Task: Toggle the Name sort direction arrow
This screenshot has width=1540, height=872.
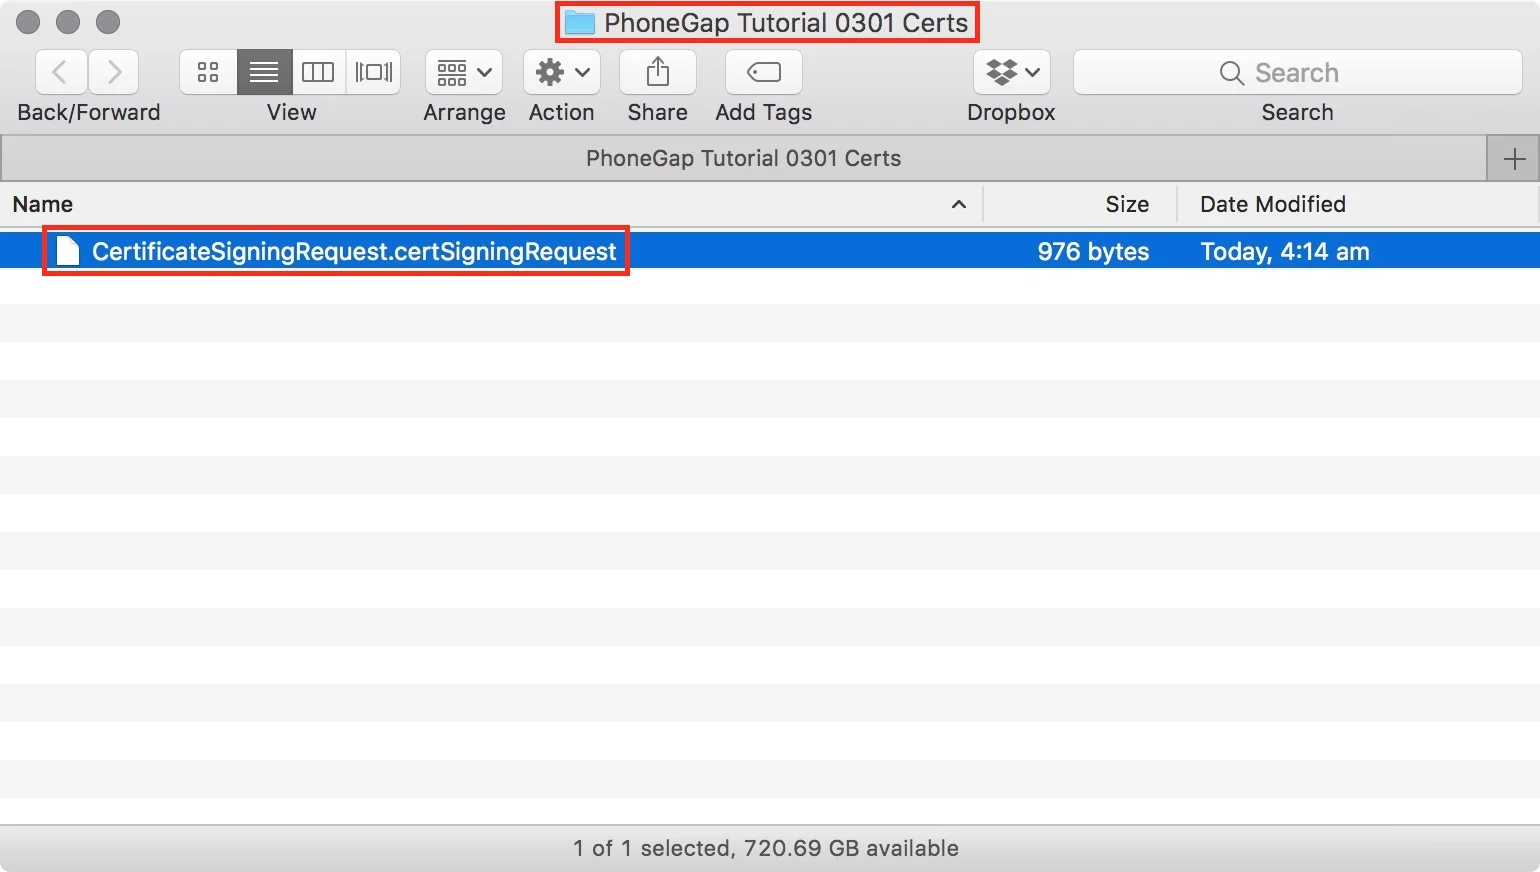Action: tap(958, 204)
